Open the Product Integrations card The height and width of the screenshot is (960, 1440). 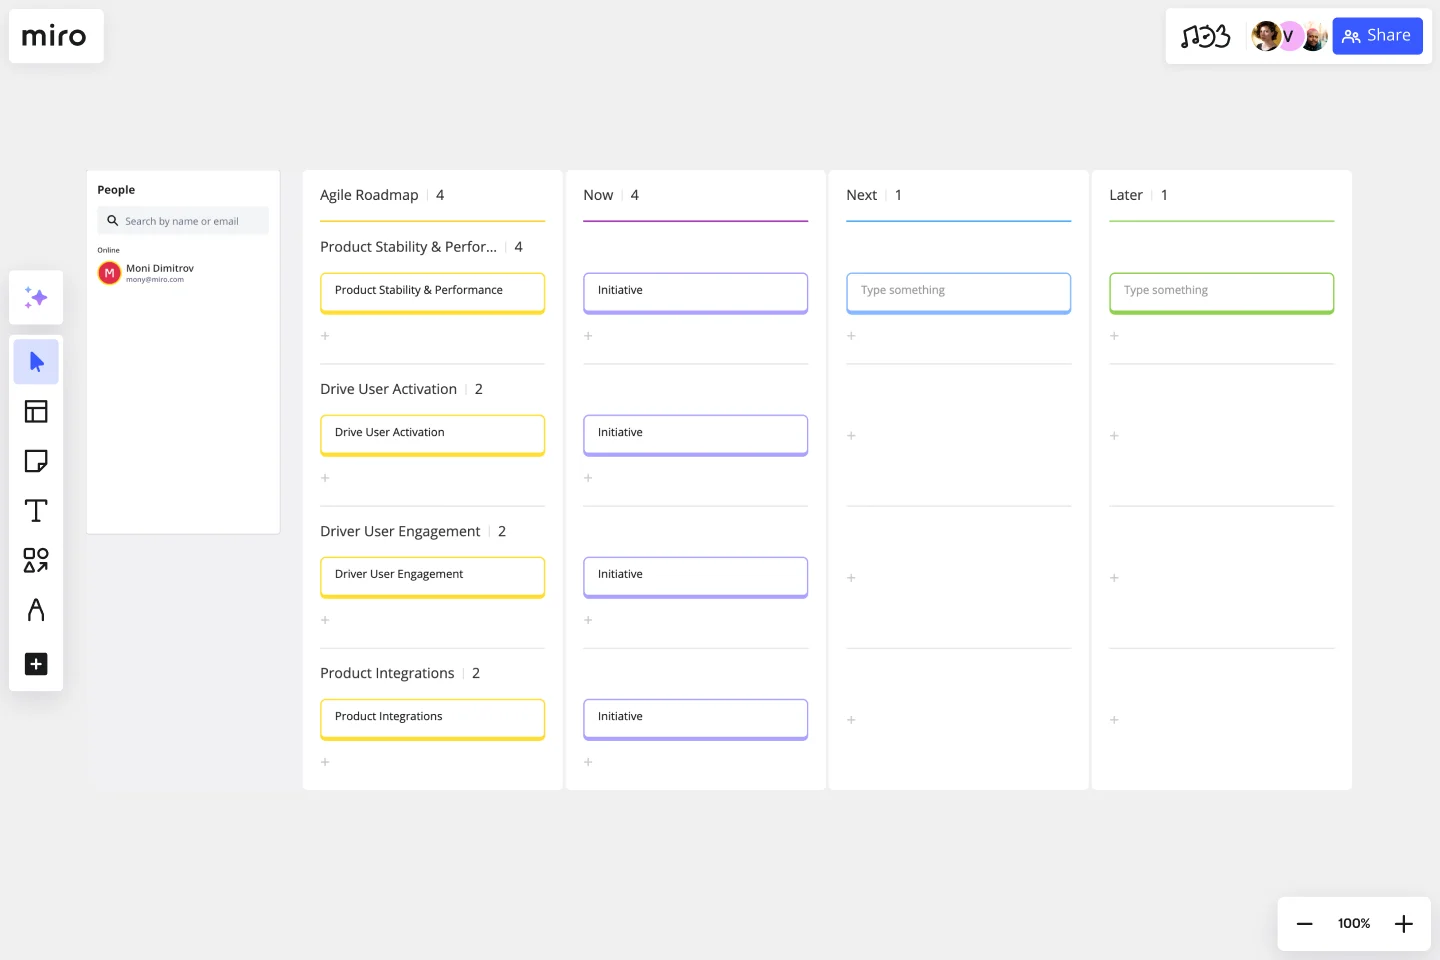tap(432, 719)
